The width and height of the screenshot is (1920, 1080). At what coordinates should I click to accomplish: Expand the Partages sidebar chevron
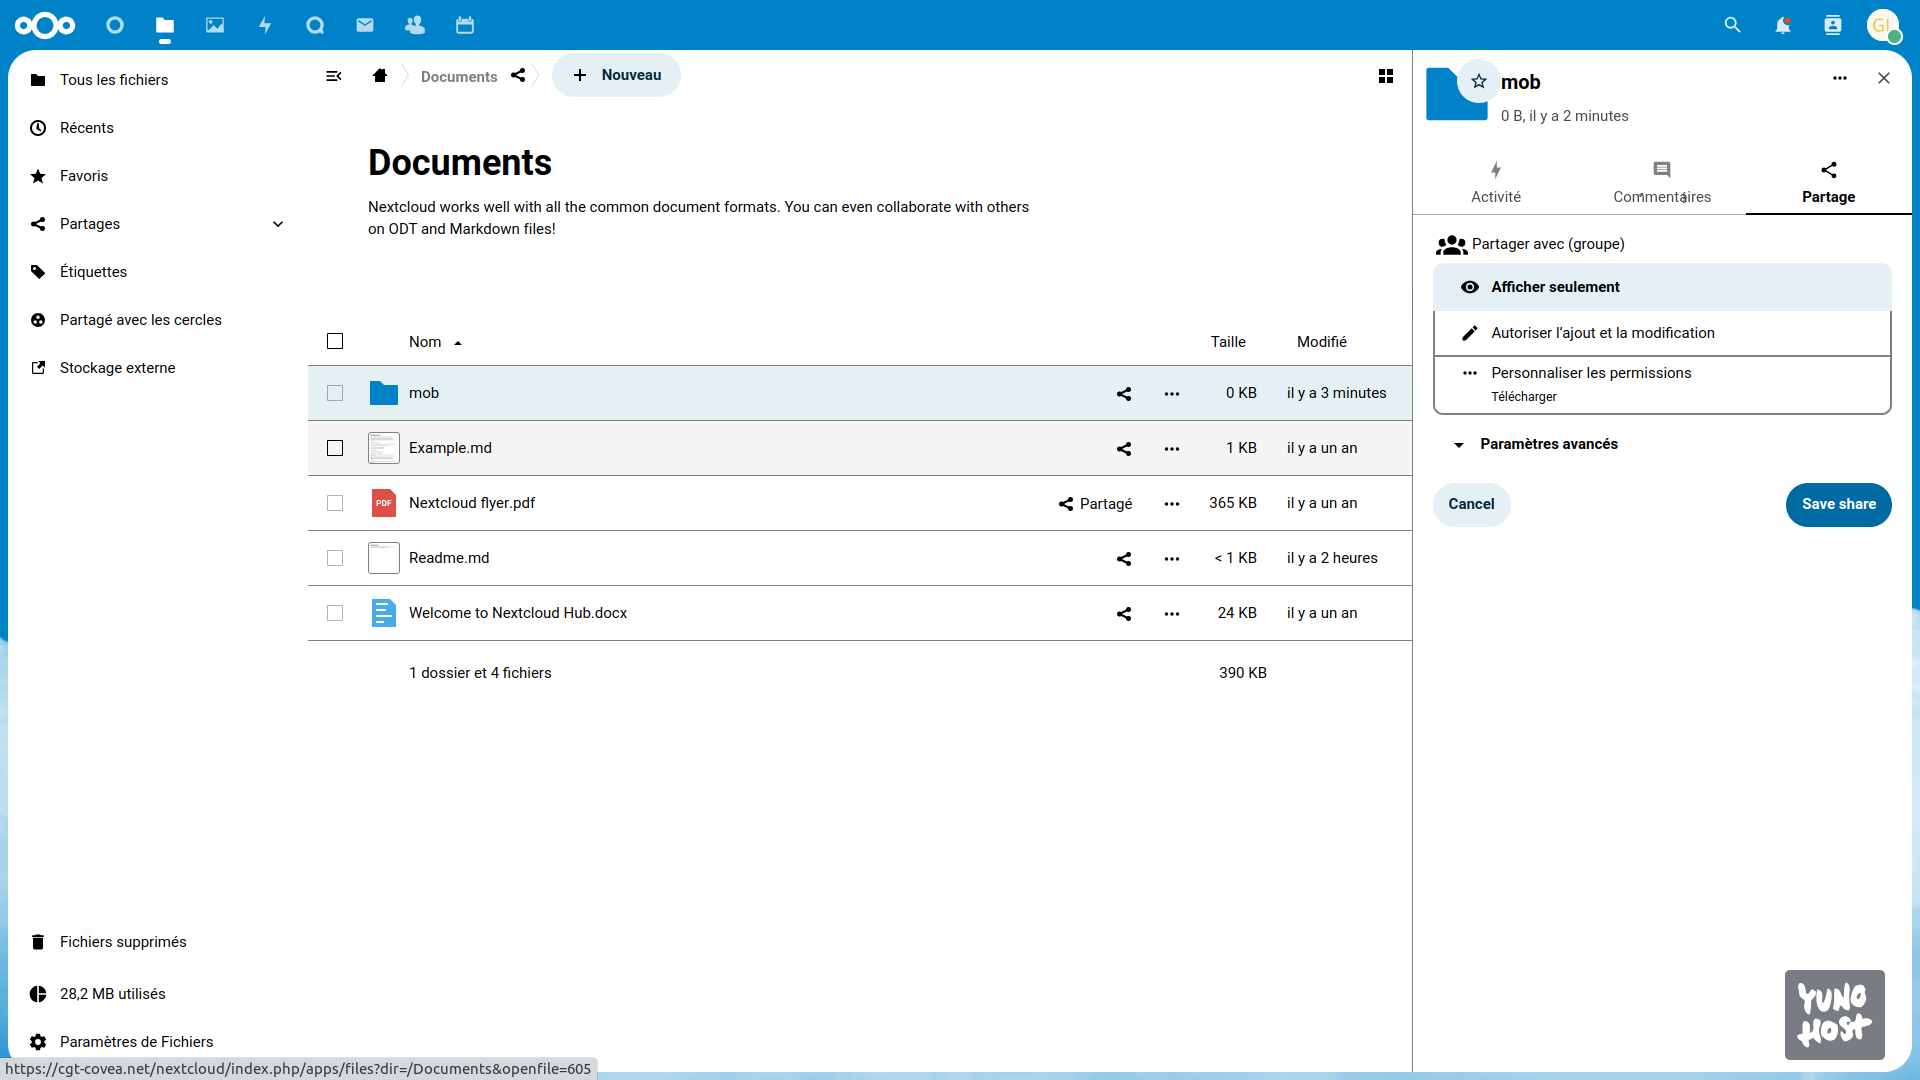pyautogui.click(x=278, y=224)
